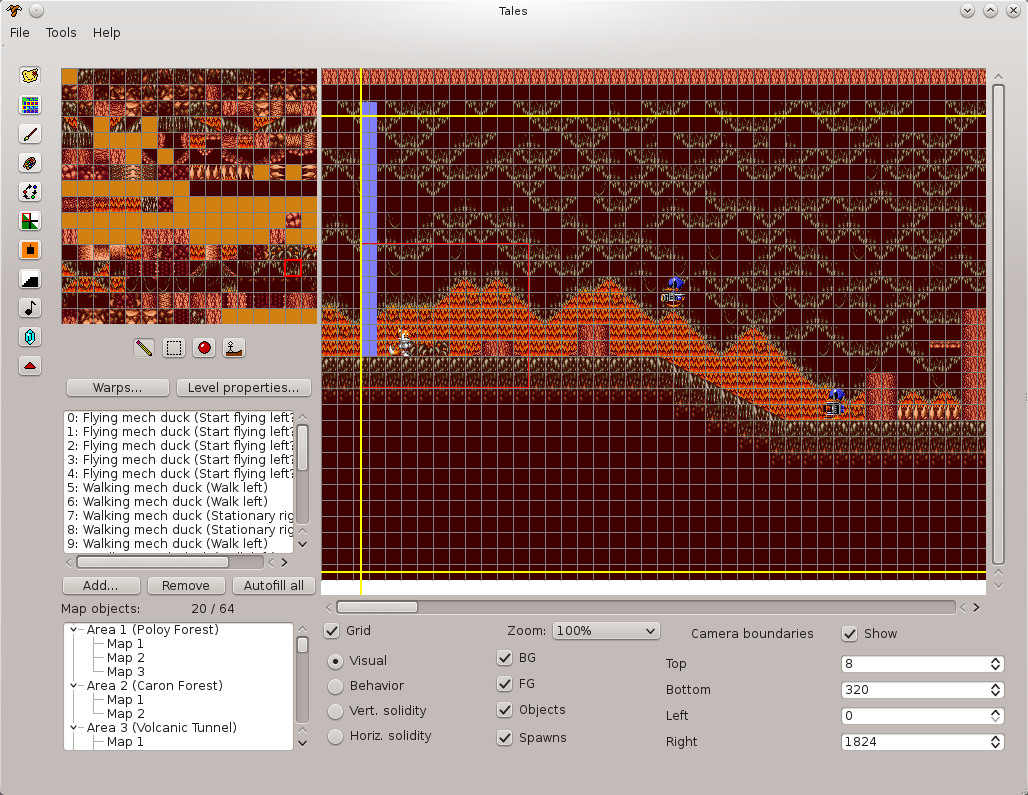Collapse Area 1 (Poloy Forest) tree node
This screenshot has width=1028, height=795.
74,630
